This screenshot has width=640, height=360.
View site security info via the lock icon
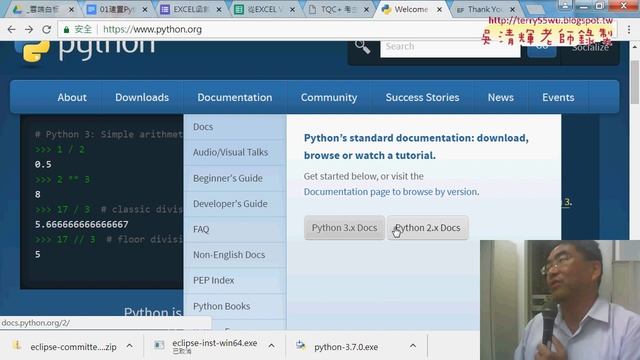point(66,29)
